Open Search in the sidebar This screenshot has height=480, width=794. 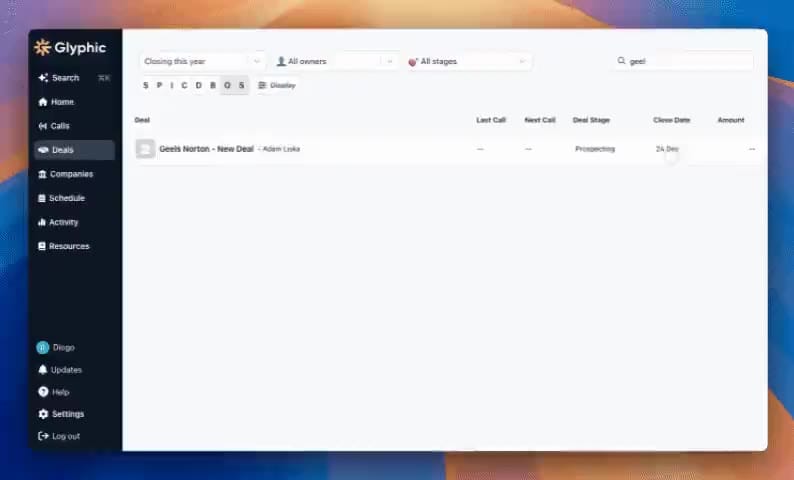point(74,78)
